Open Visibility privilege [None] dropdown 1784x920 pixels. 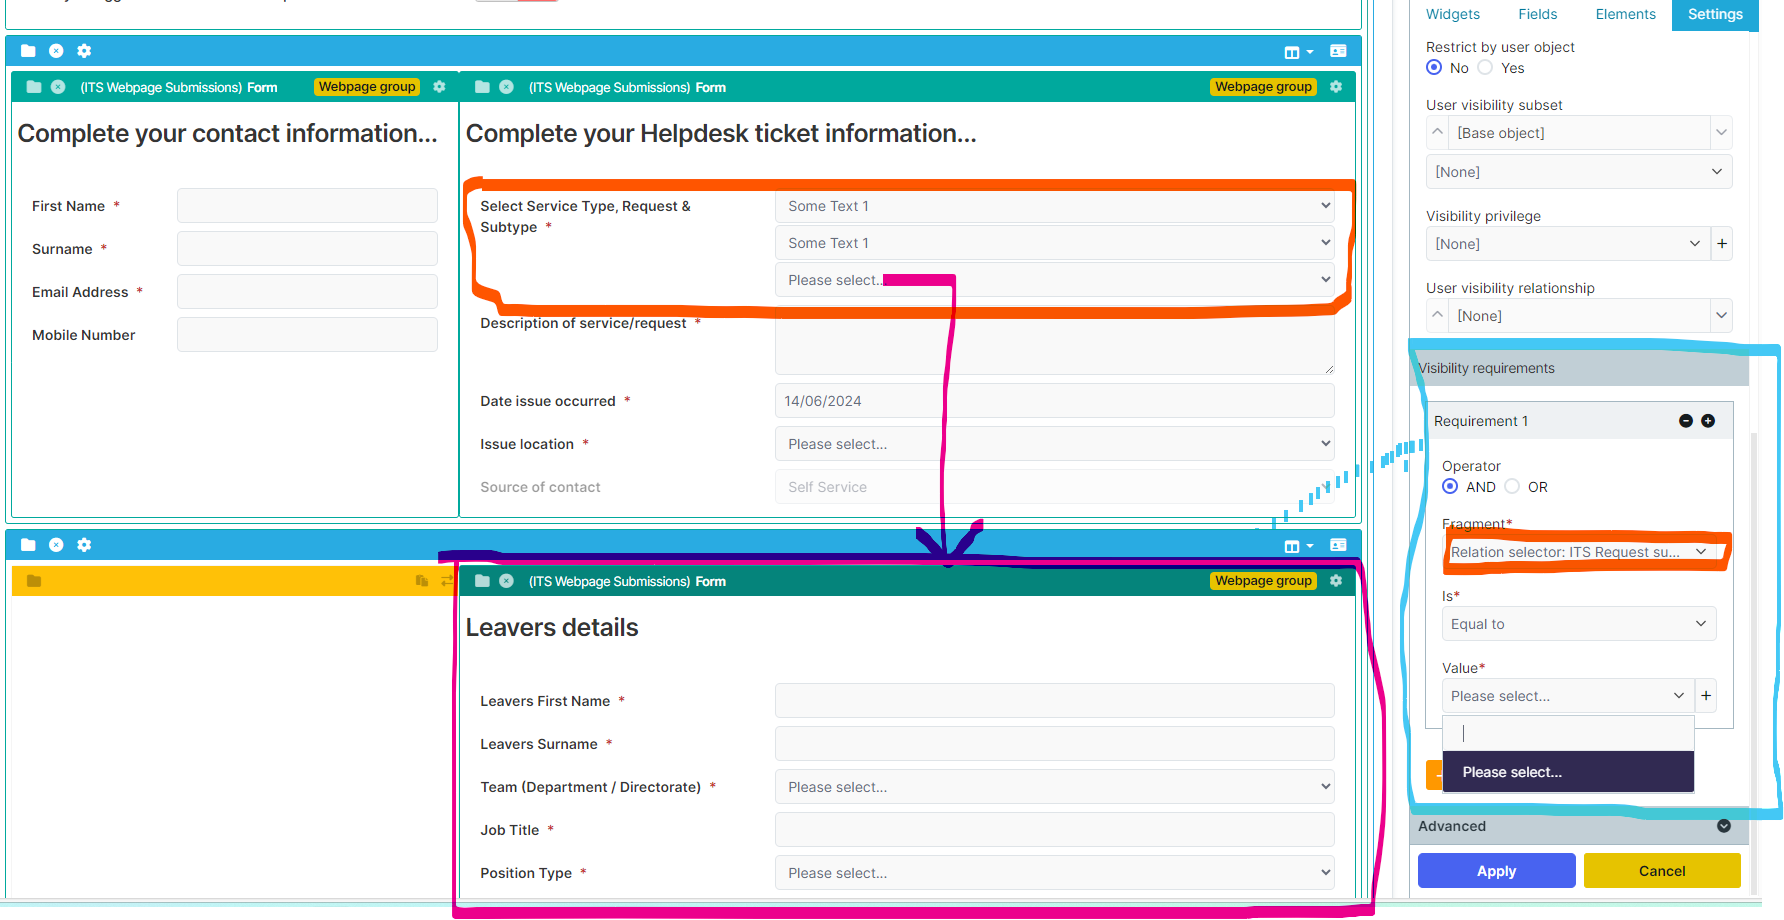1568,244
